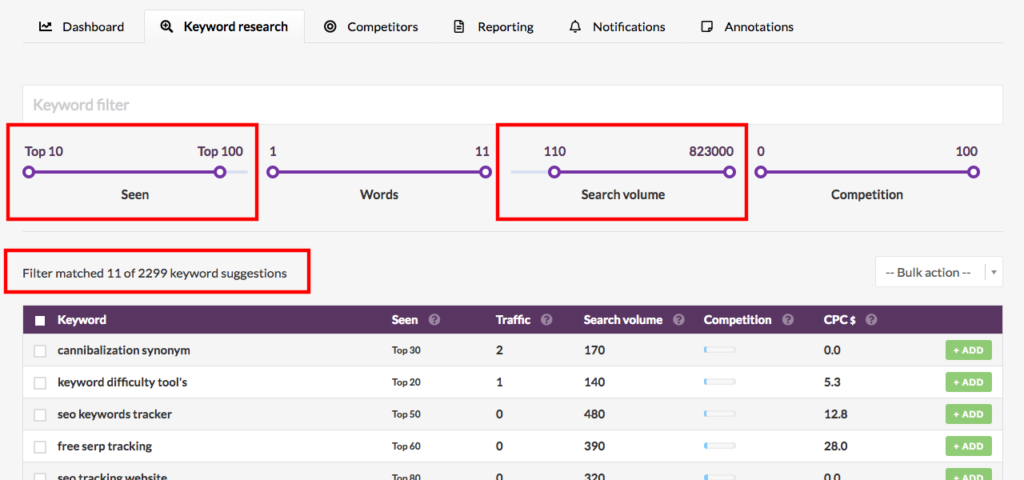Click the document icon on Reporting tab
Image resolution: width=1024 pixels, height=480 pixels.
[459, 27]
